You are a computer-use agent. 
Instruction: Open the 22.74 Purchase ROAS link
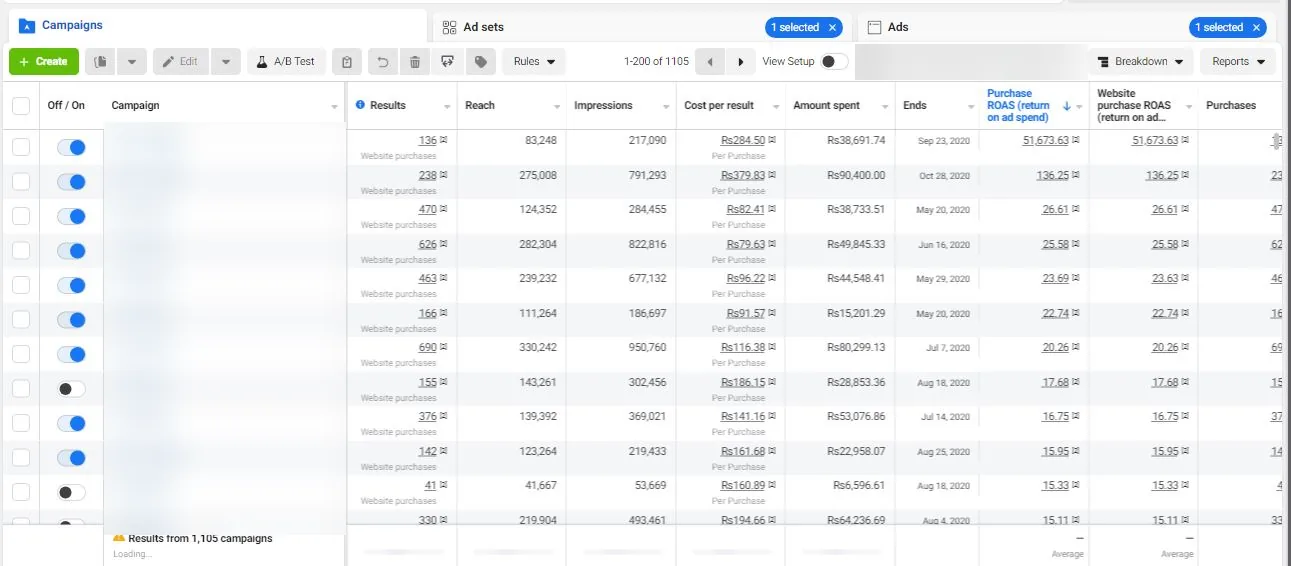point(1056,313)
